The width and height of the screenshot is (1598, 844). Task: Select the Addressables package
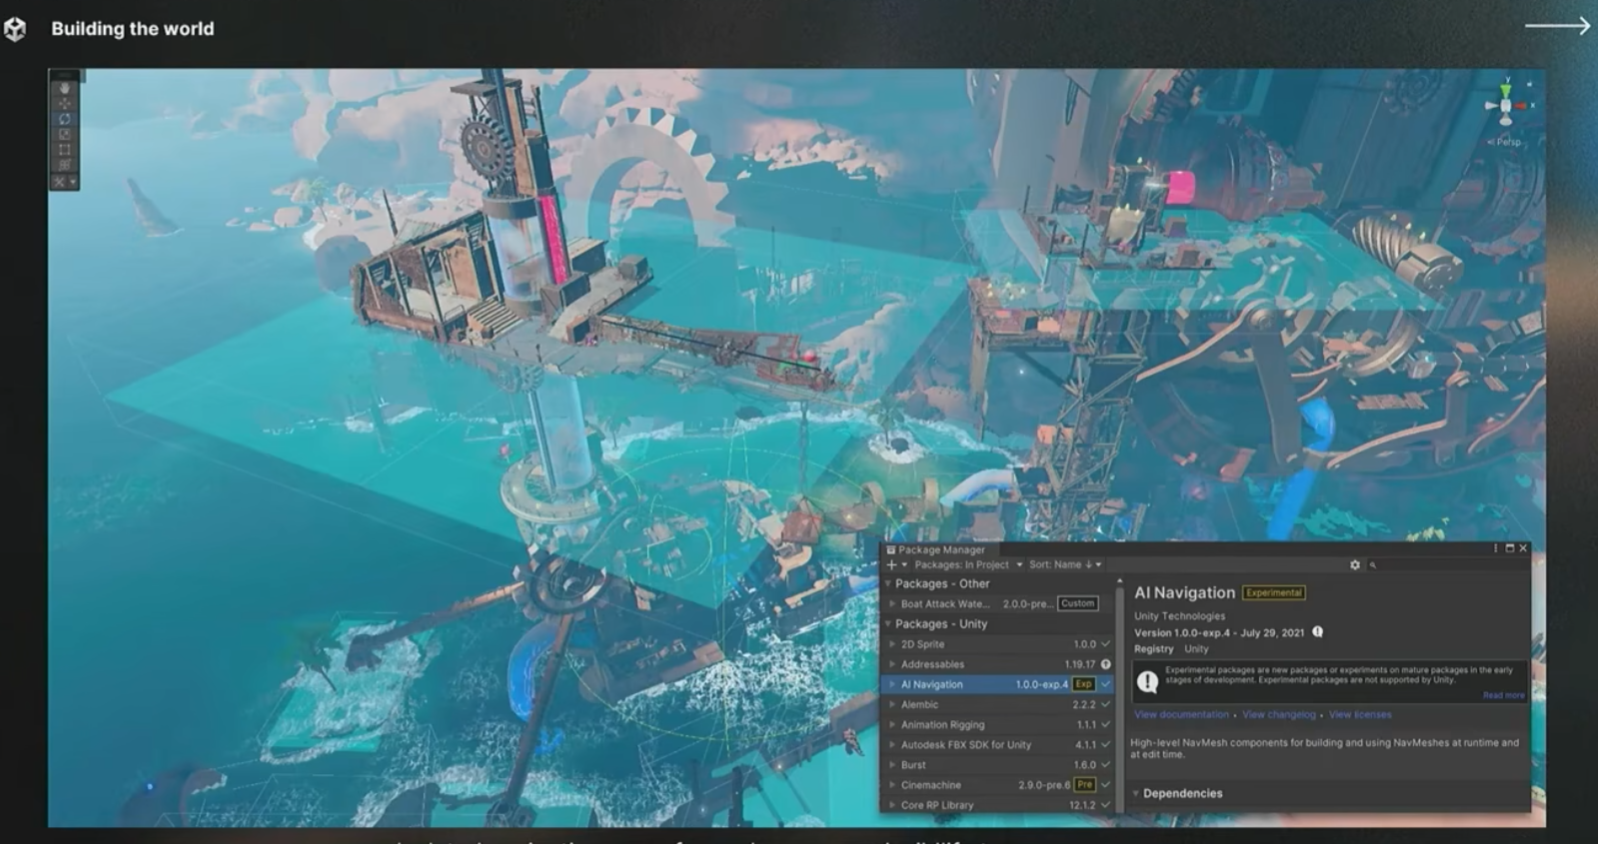click(998, 664)
